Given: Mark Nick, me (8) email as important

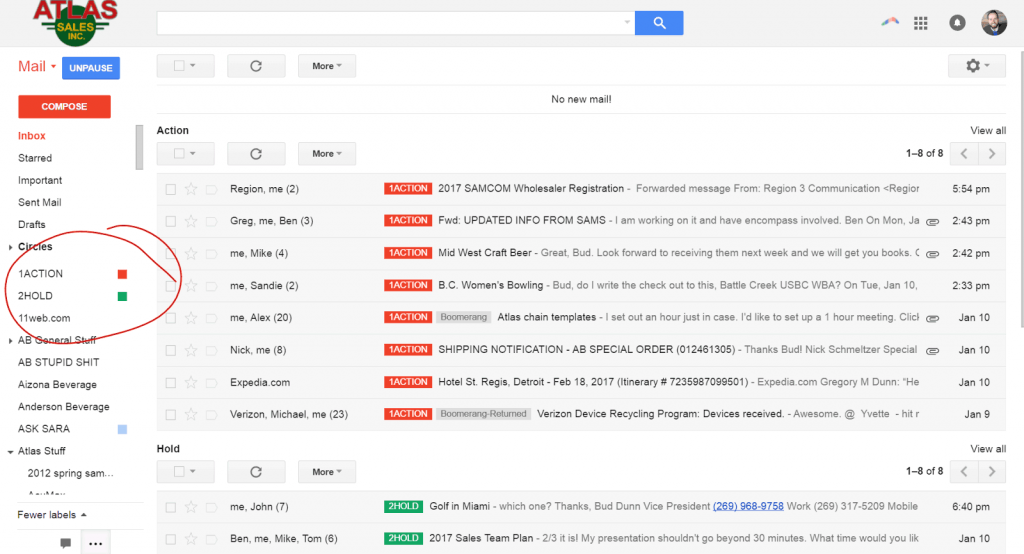Looking at the screenshot, I should click(211, 350).
